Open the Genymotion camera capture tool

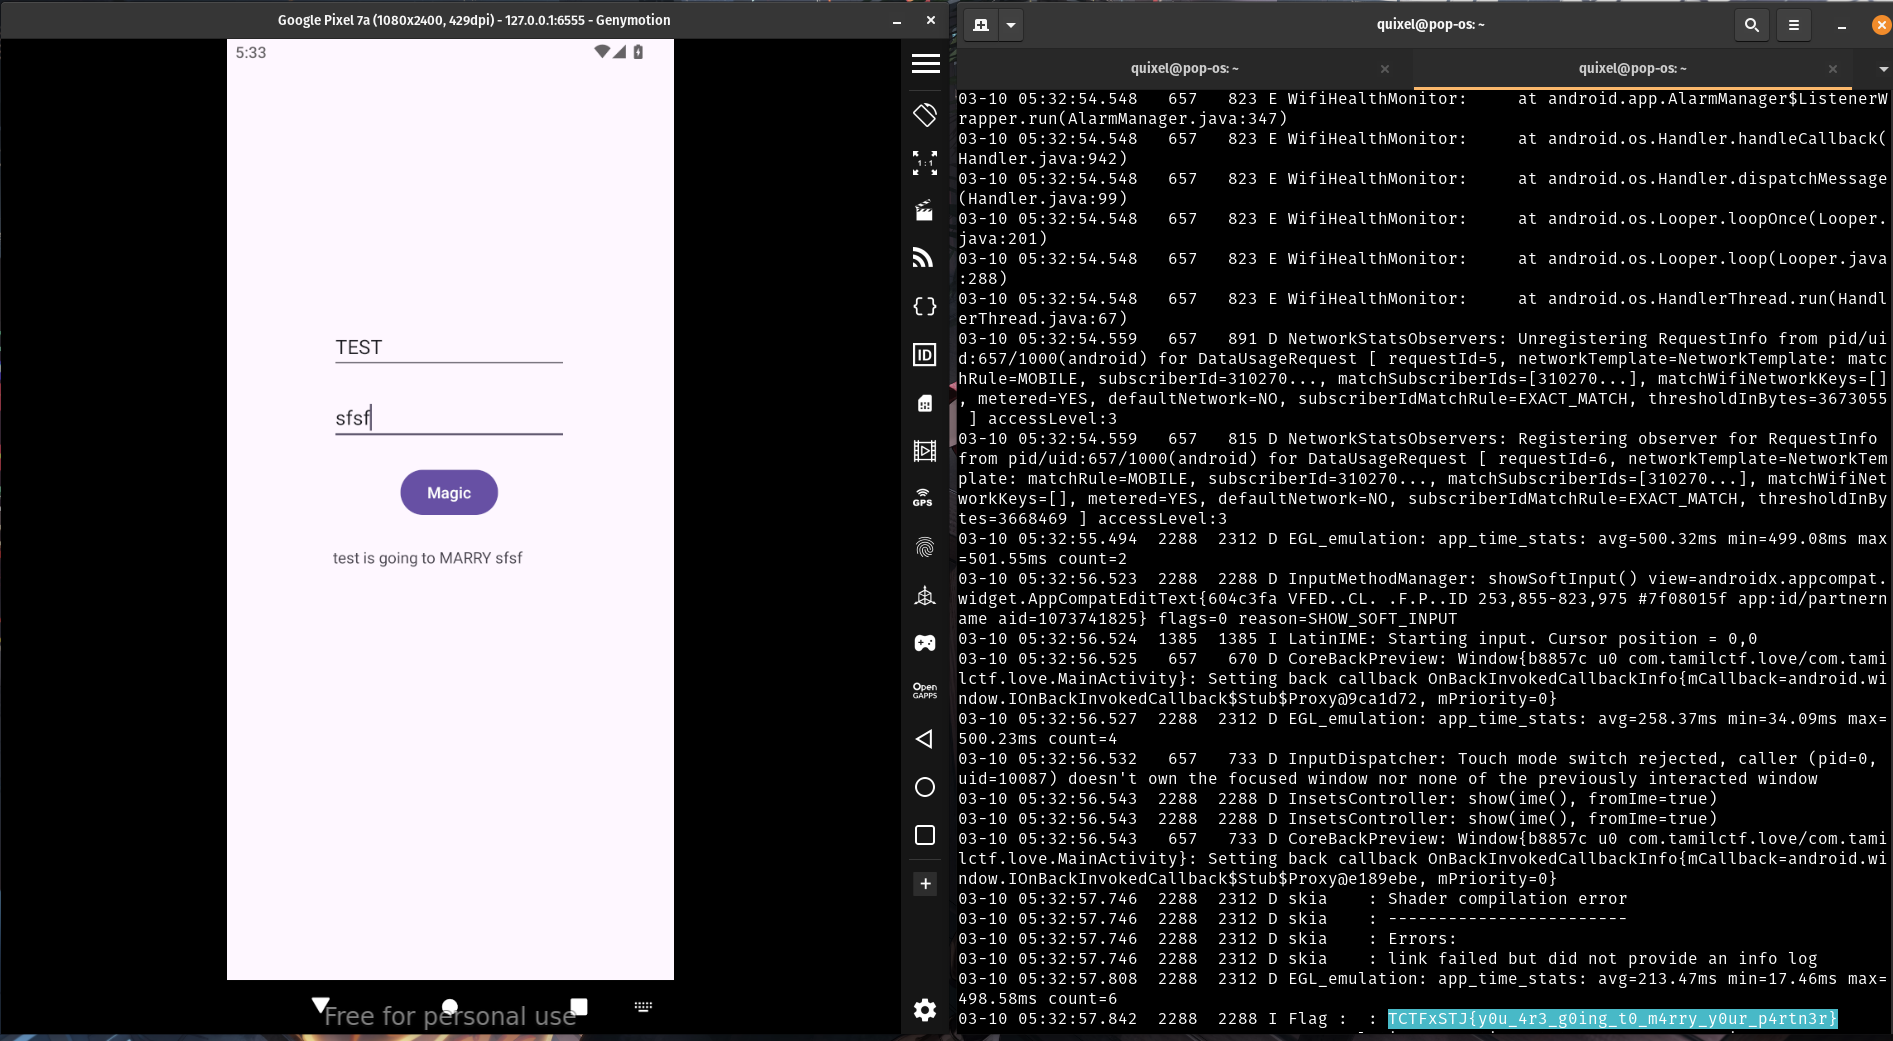click(924, 211)
